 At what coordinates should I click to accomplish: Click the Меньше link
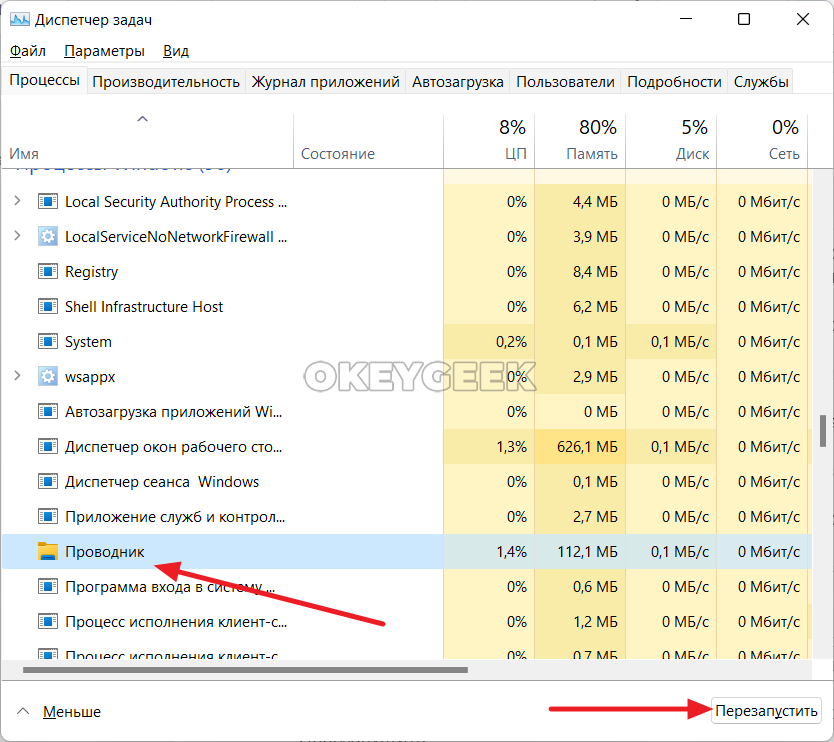pos(72,712)
